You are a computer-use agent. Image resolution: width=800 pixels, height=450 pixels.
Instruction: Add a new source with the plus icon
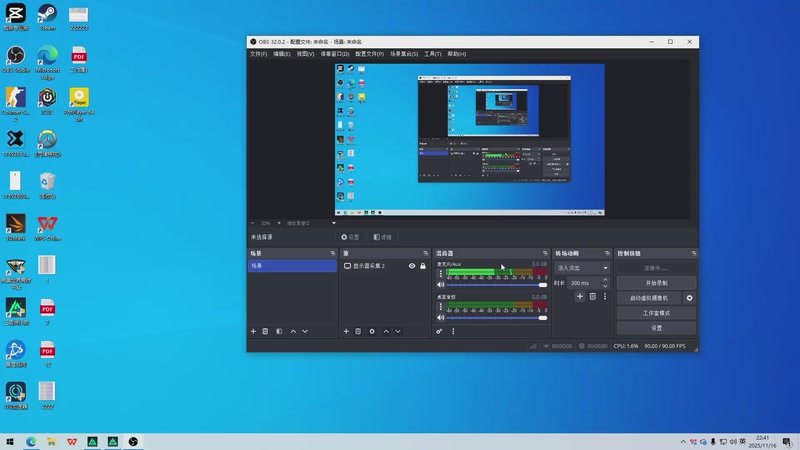[x=346, y=331]
